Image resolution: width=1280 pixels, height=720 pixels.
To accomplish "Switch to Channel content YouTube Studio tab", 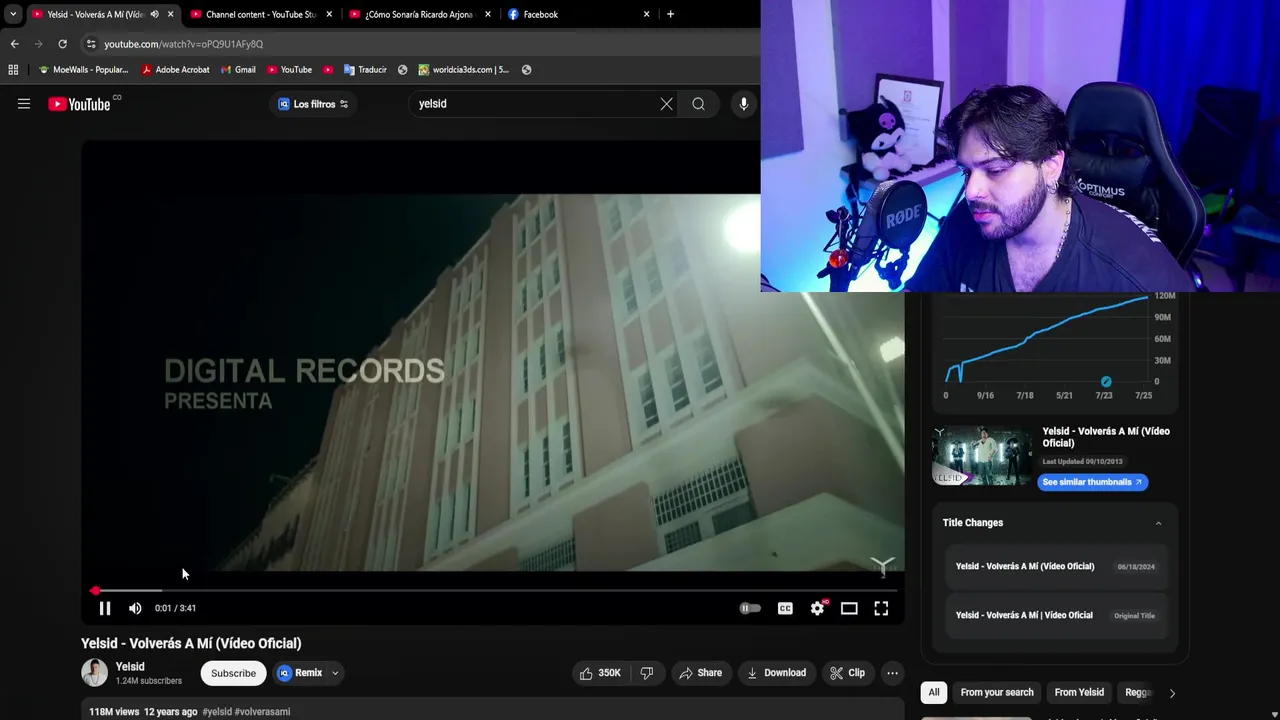I will point(262,14).
